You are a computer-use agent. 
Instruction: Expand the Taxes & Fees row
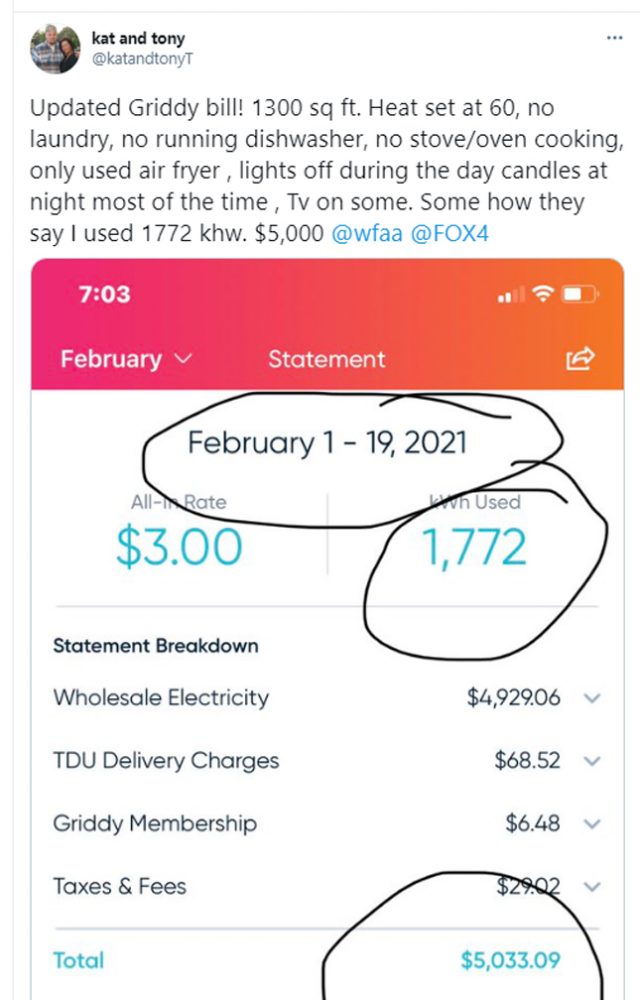pyautogui.click(x=592, y=887)
